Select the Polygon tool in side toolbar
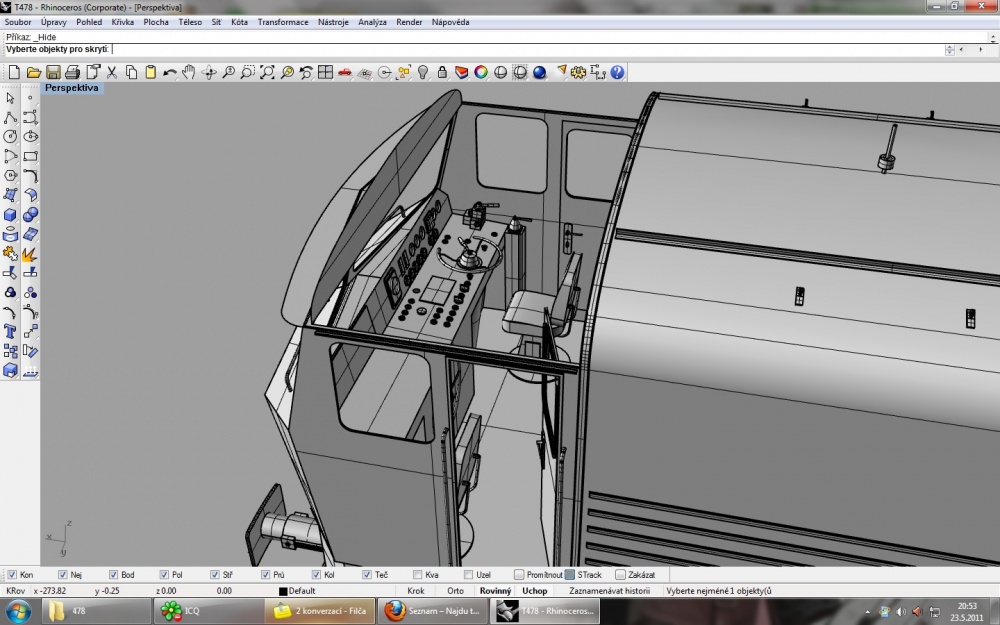 coord(10,175)
